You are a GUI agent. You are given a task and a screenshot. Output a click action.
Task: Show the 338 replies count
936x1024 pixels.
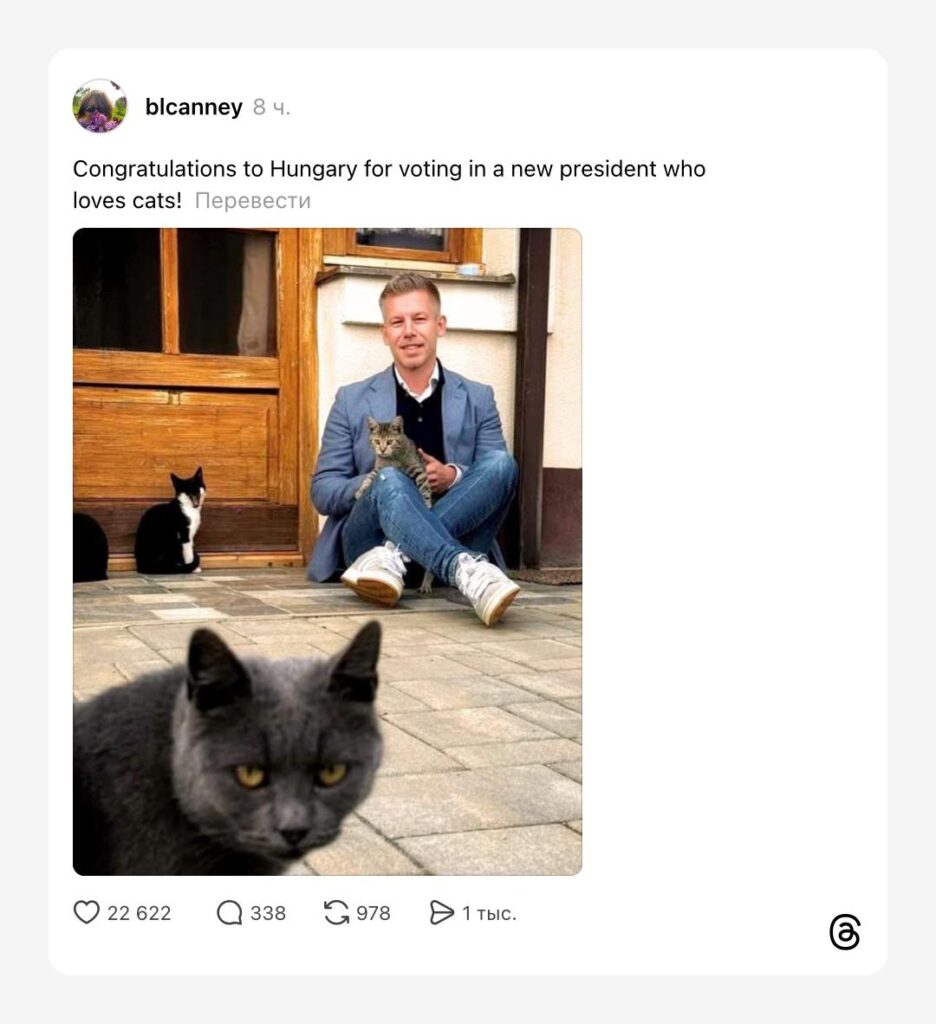pyautogui.click(x=268, y=913)
